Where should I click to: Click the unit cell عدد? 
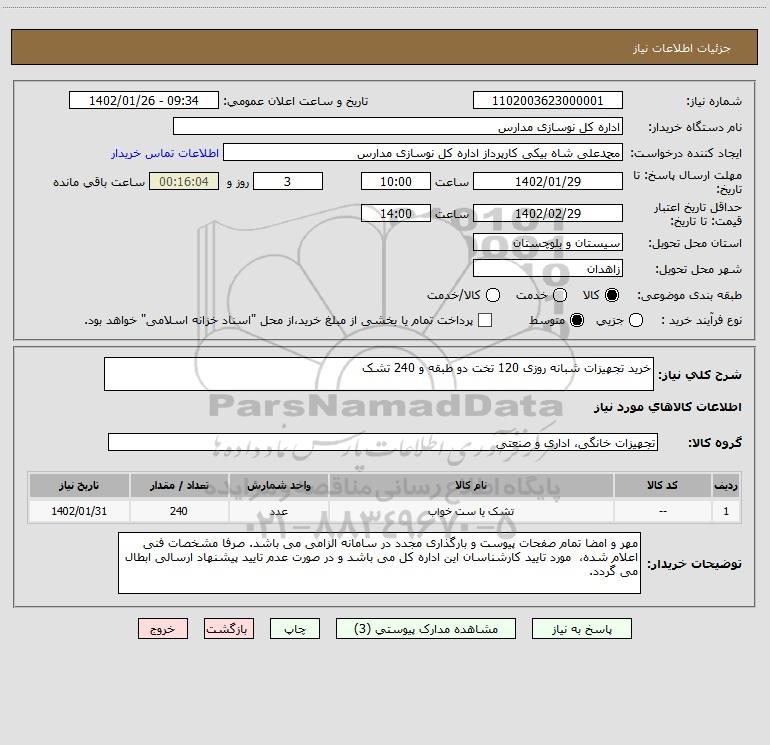point(278,511)
